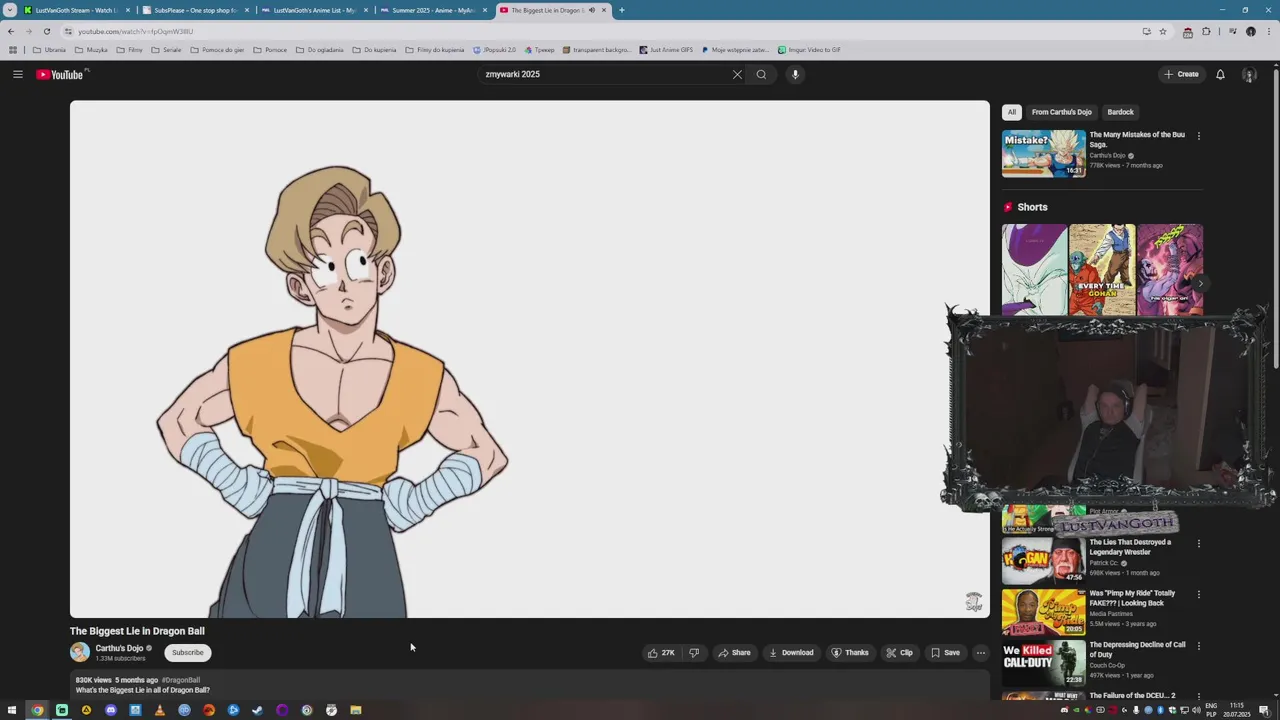Start voice search with the microphone
The width and height of the screenshot is (1280, 720).
pos(795,74)
